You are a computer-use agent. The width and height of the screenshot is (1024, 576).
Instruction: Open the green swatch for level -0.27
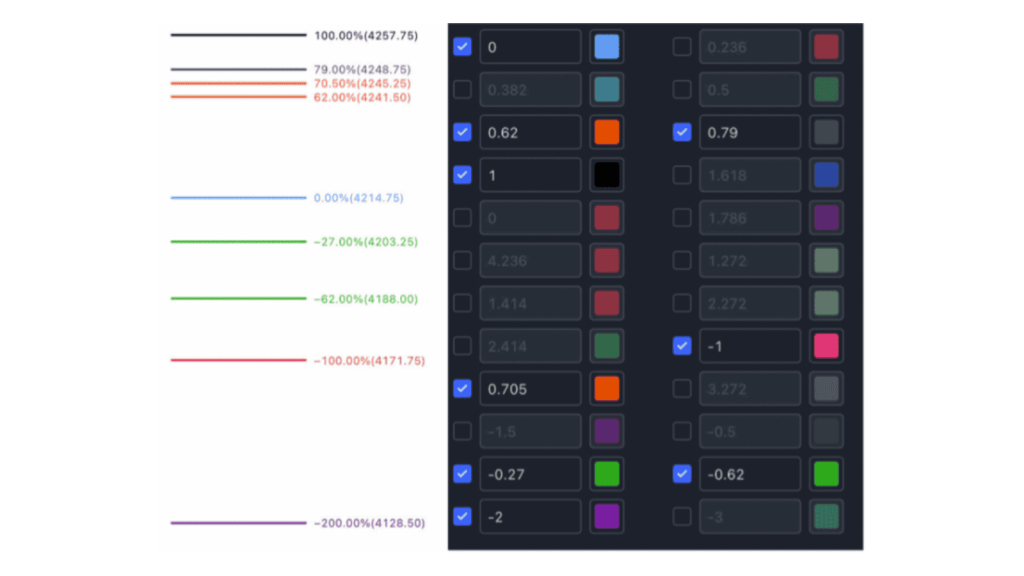coord(607,473)
